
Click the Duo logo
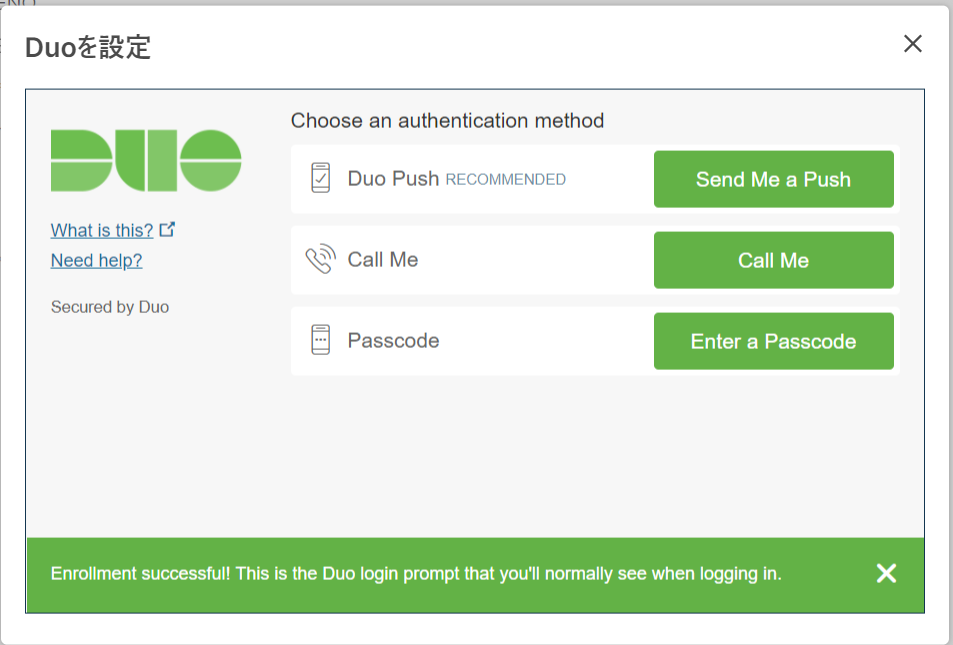146,160
